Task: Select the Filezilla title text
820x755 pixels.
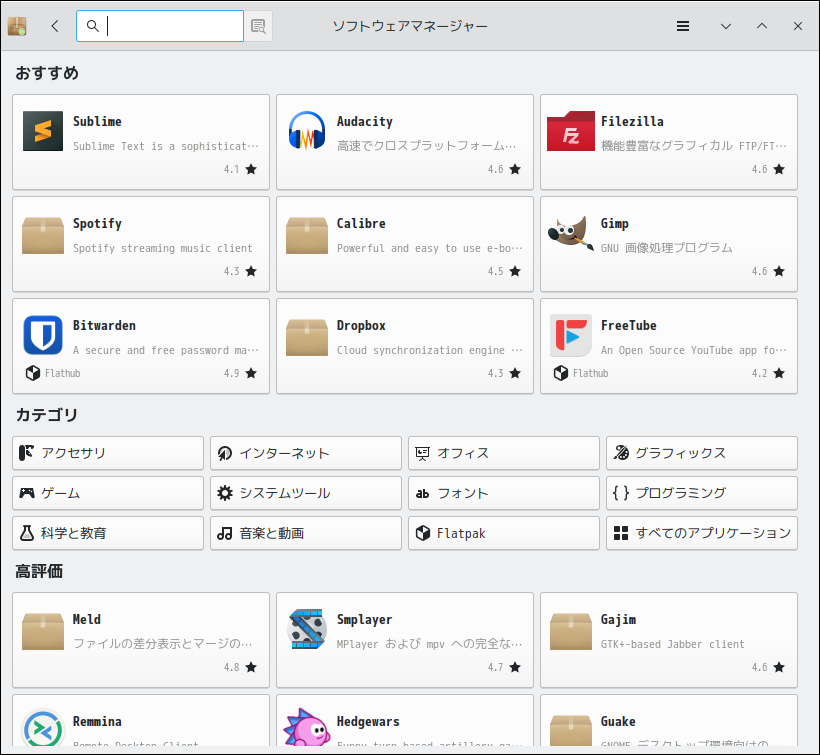Action: click(632, 121)
